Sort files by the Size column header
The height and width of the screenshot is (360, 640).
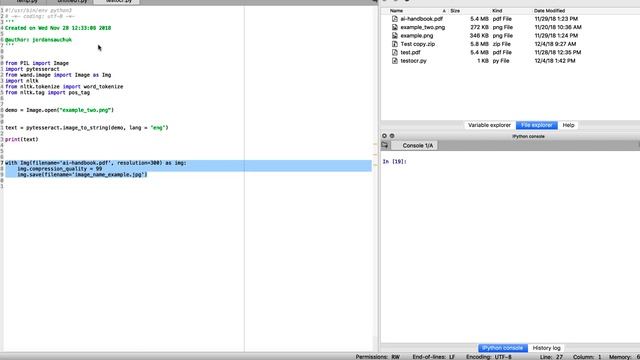coord(455,11)
